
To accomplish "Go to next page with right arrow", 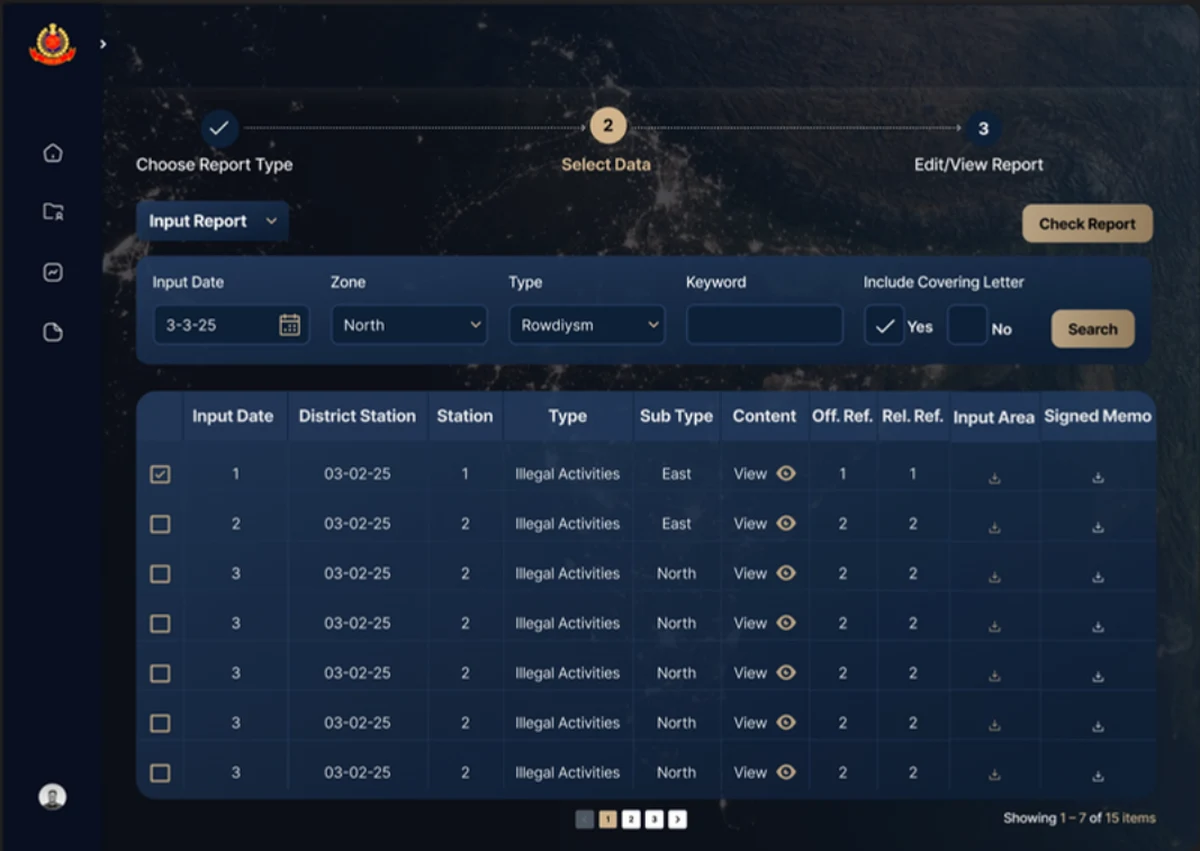I will coord(677,819).
